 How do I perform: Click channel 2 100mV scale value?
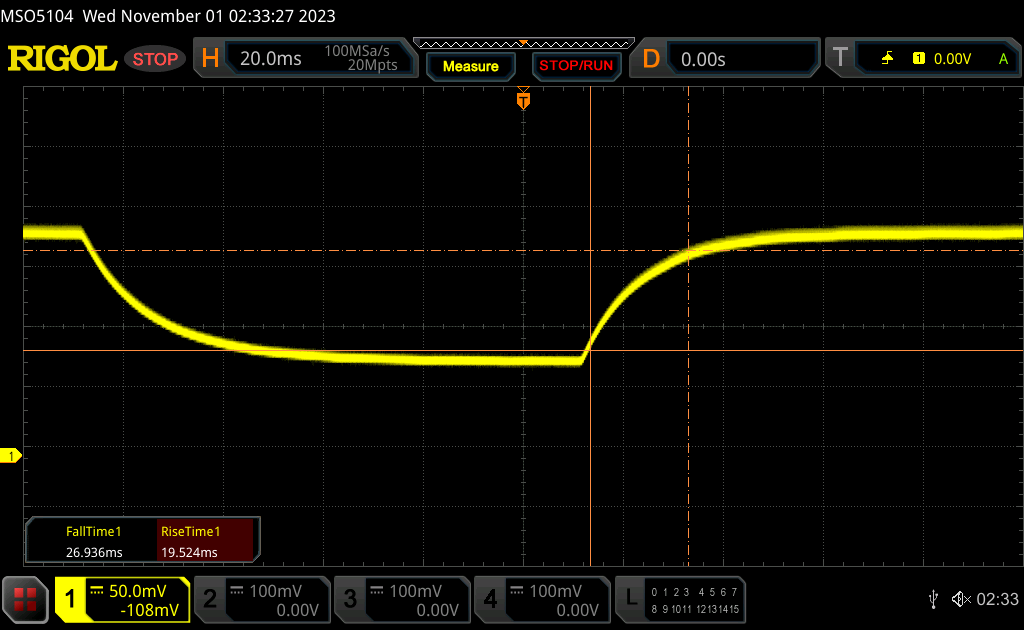pyautogui.click(x=276, y=591)
